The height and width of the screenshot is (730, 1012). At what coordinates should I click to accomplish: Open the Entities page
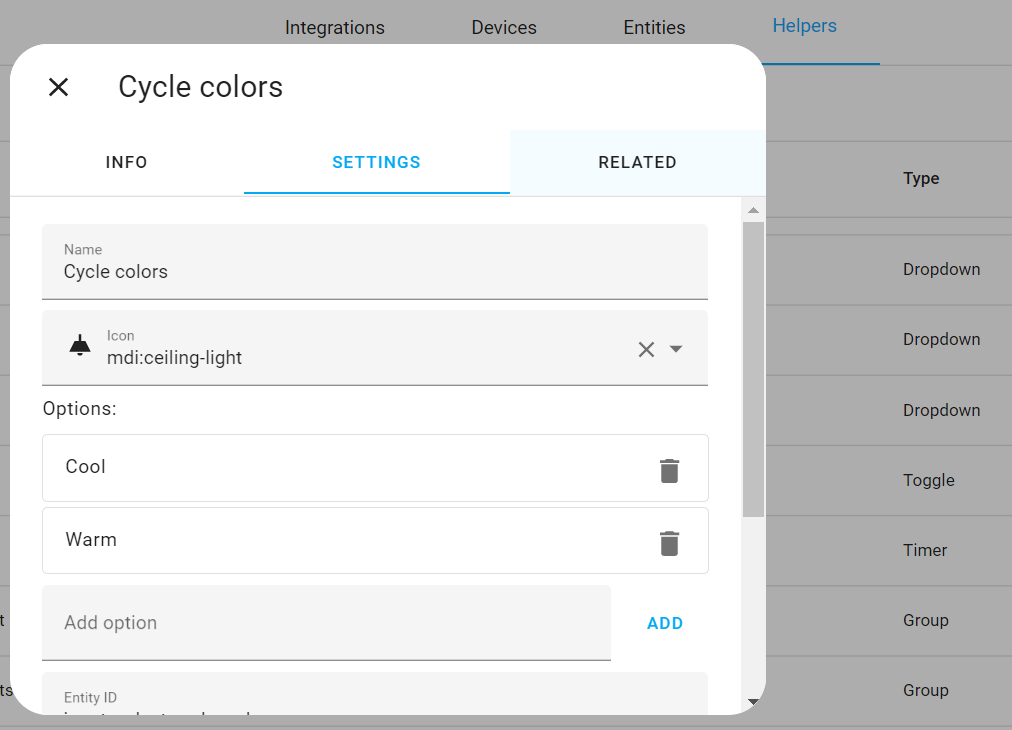pyautogui.click(x=654, y=27)
